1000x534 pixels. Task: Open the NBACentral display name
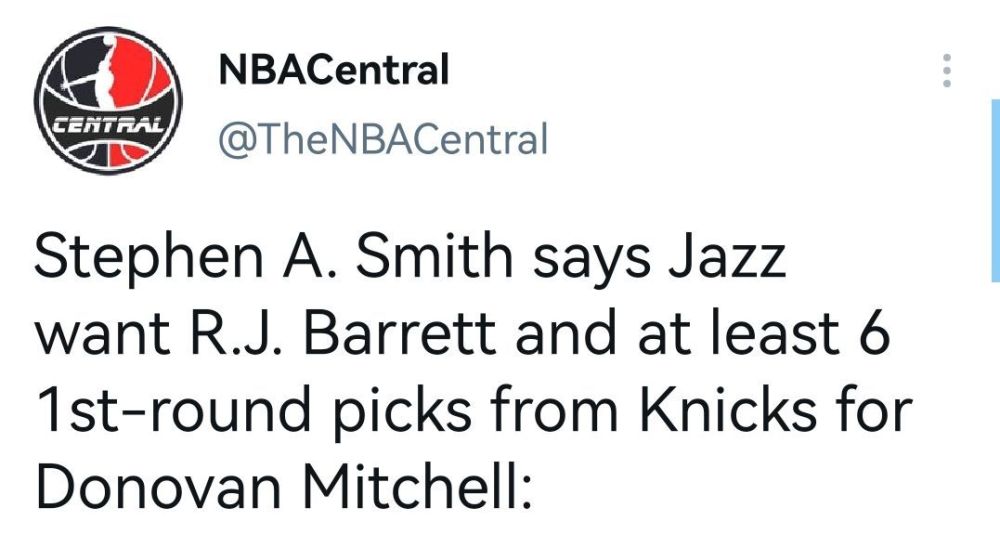(x=334, y=69)
